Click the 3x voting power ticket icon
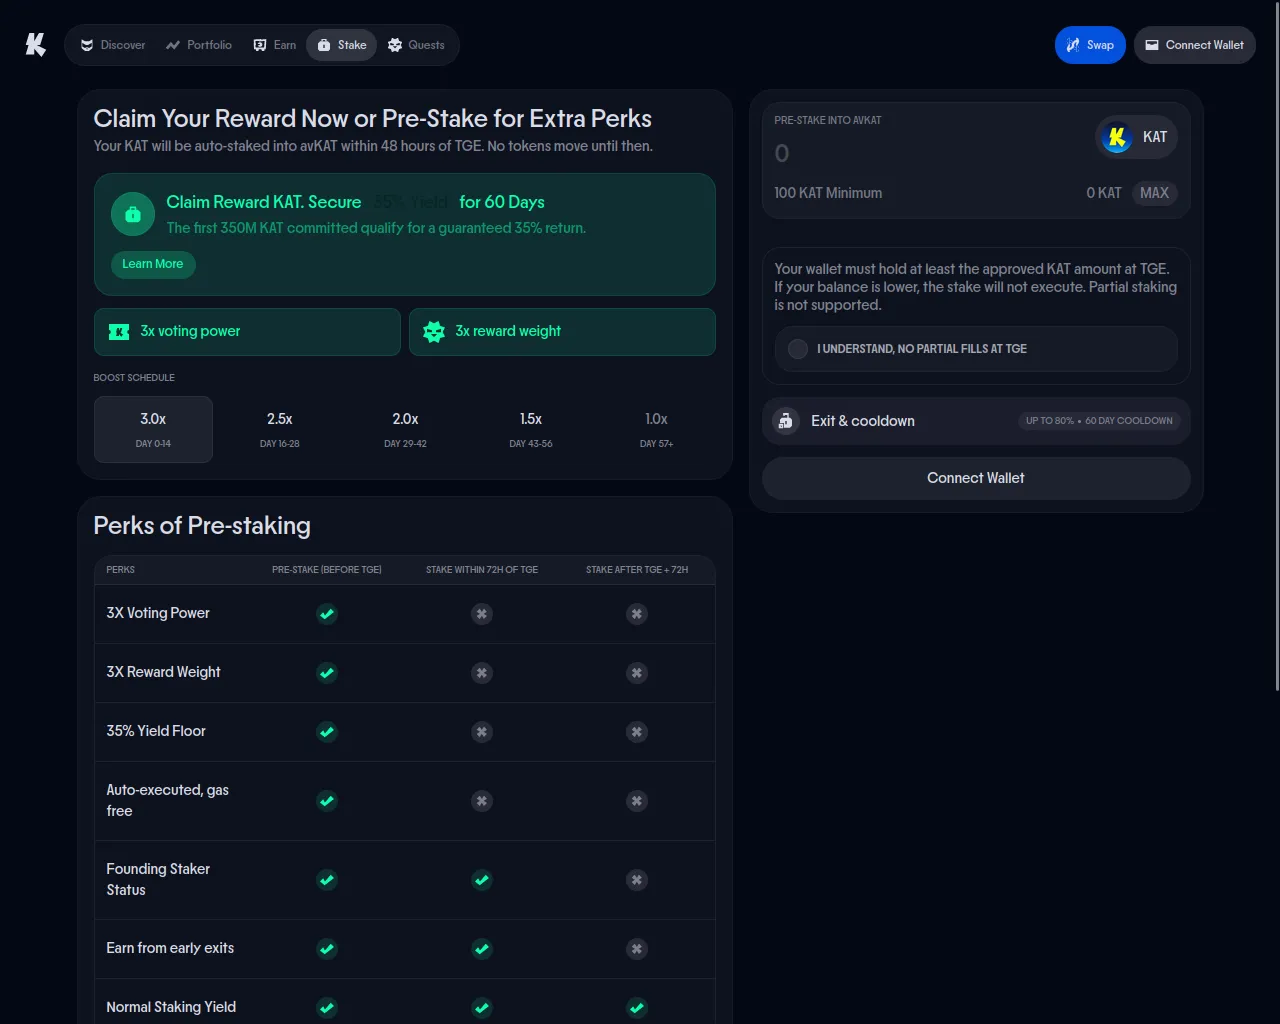Viewport: 1280px width, 1024px height. 119,332
